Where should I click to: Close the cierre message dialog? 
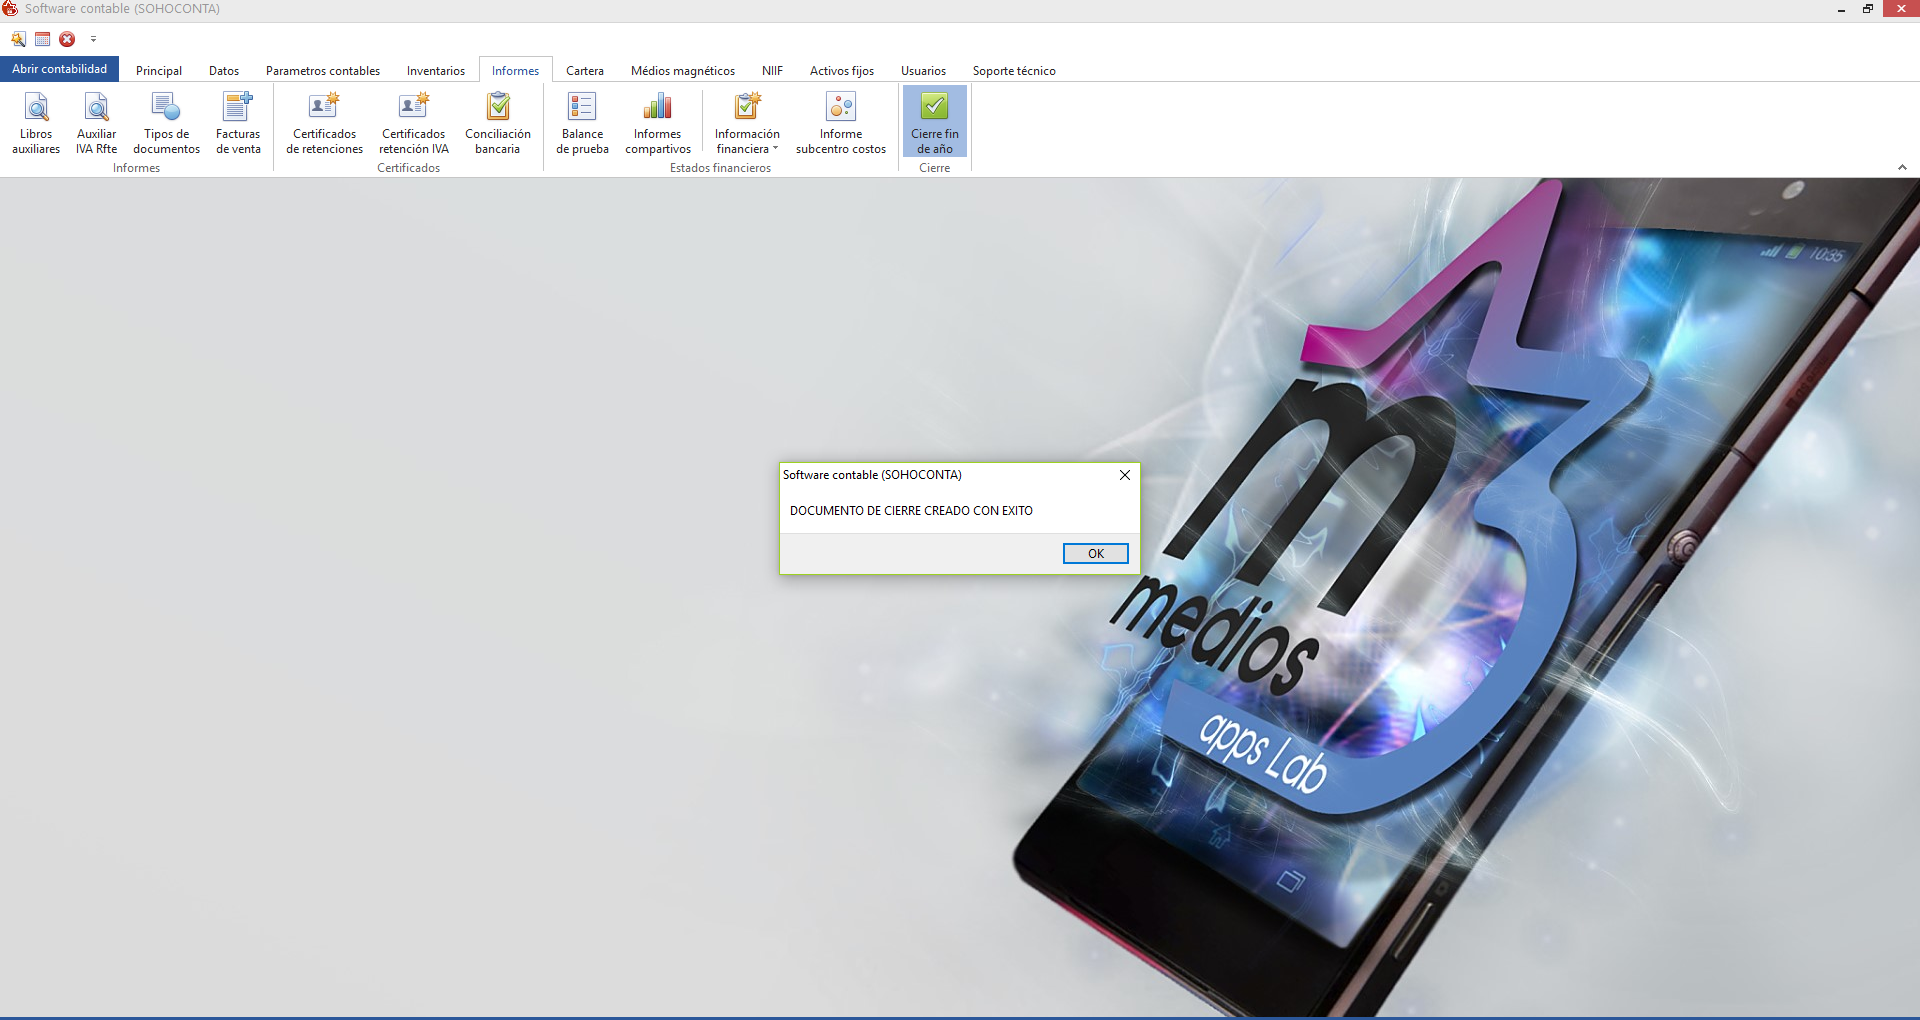1125,475
